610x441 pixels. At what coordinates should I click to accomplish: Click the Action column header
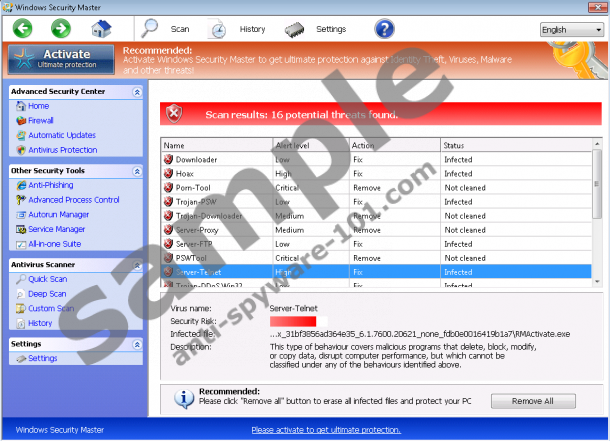coord(395,145)
